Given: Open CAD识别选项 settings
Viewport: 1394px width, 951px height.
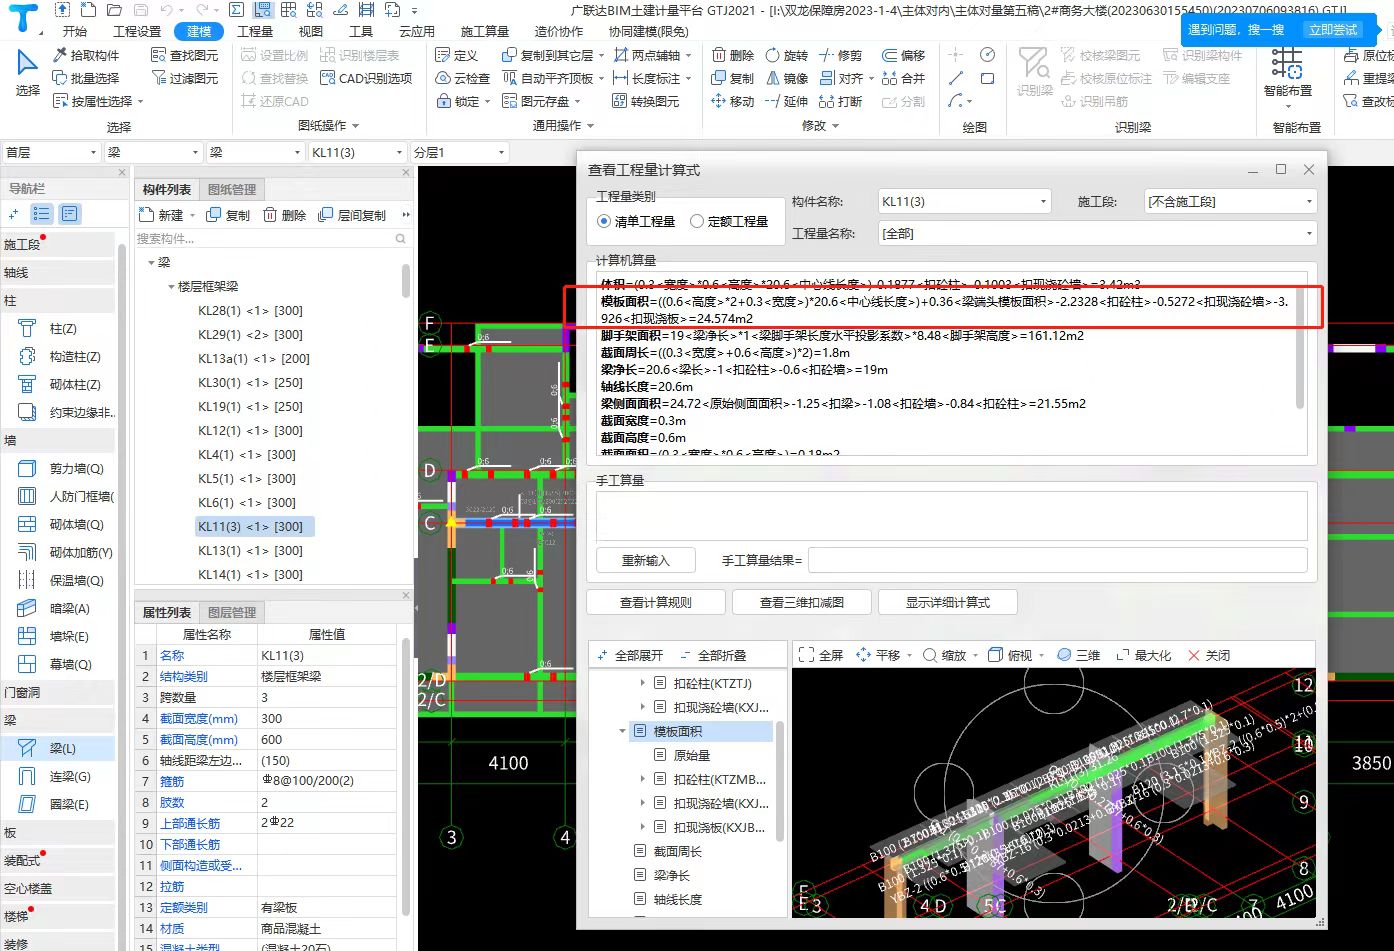Looking at the screenshot, I should (366, 78).
